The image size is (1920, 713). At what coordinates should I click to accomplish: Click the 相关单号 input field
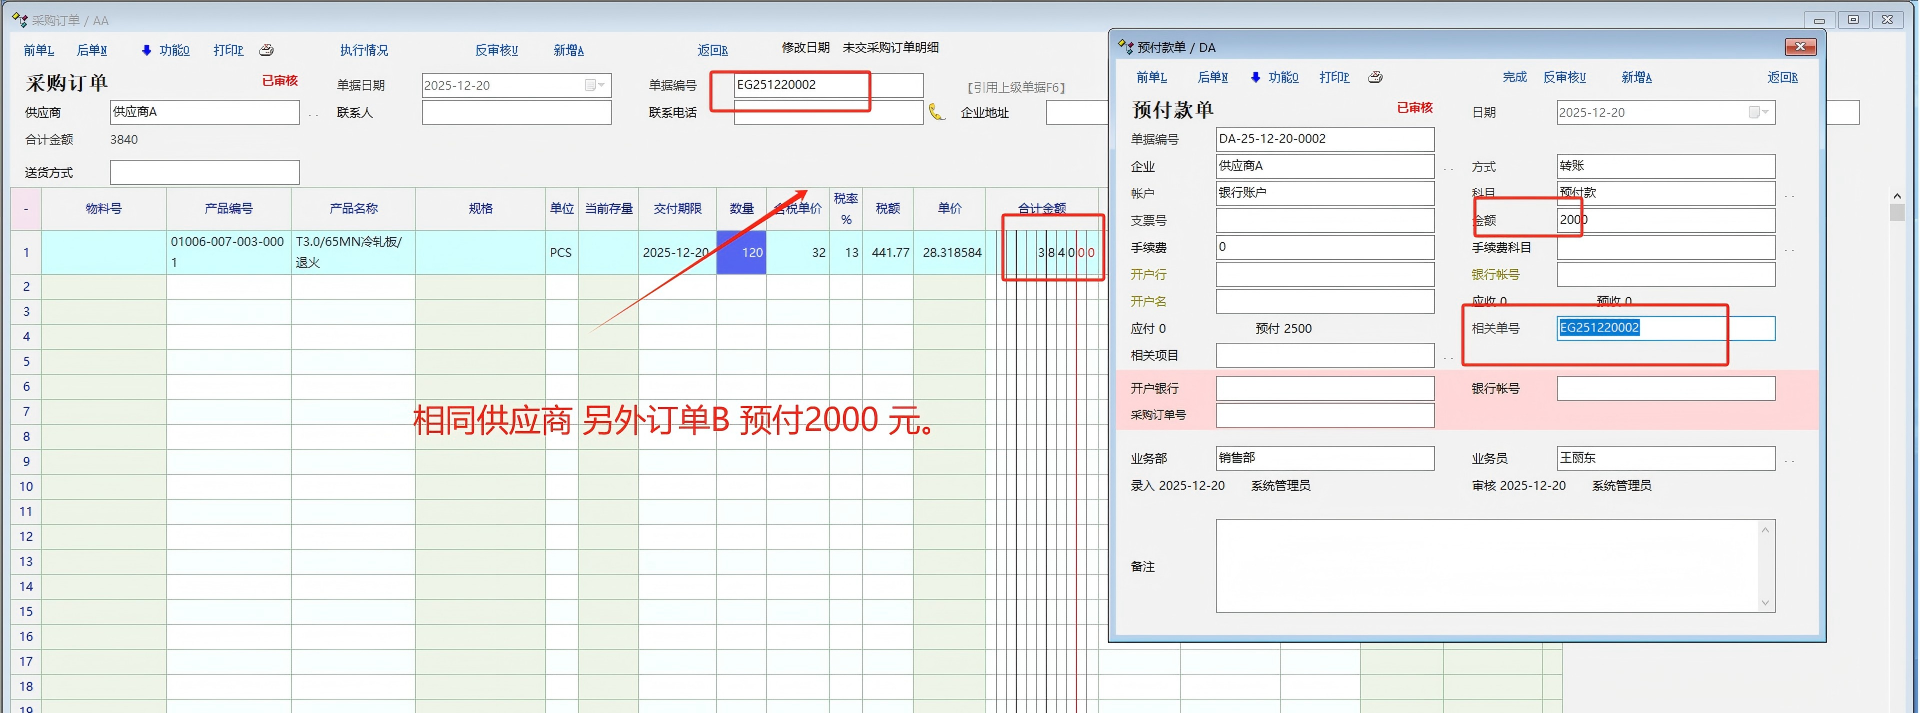pos(1665,328)
